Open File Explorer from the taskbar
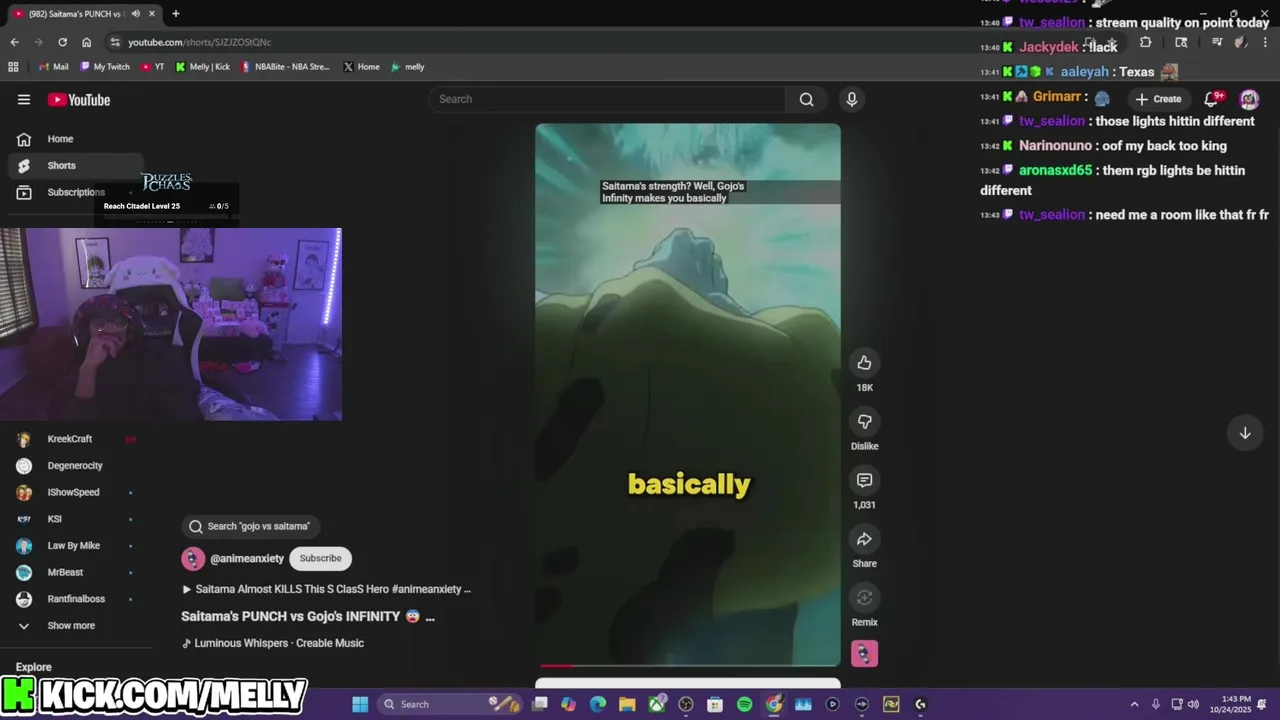 click(627, 704)
